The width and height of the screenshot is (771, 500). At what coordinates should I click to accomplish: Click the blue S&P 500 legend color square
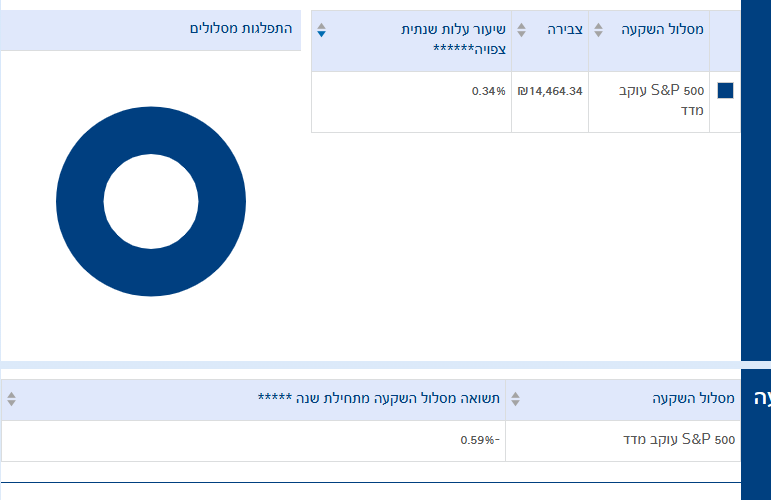(725, 90)
